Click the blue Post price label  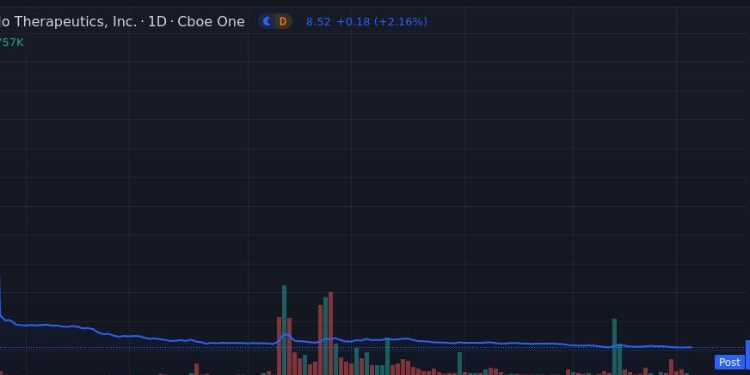coord(729,363)
